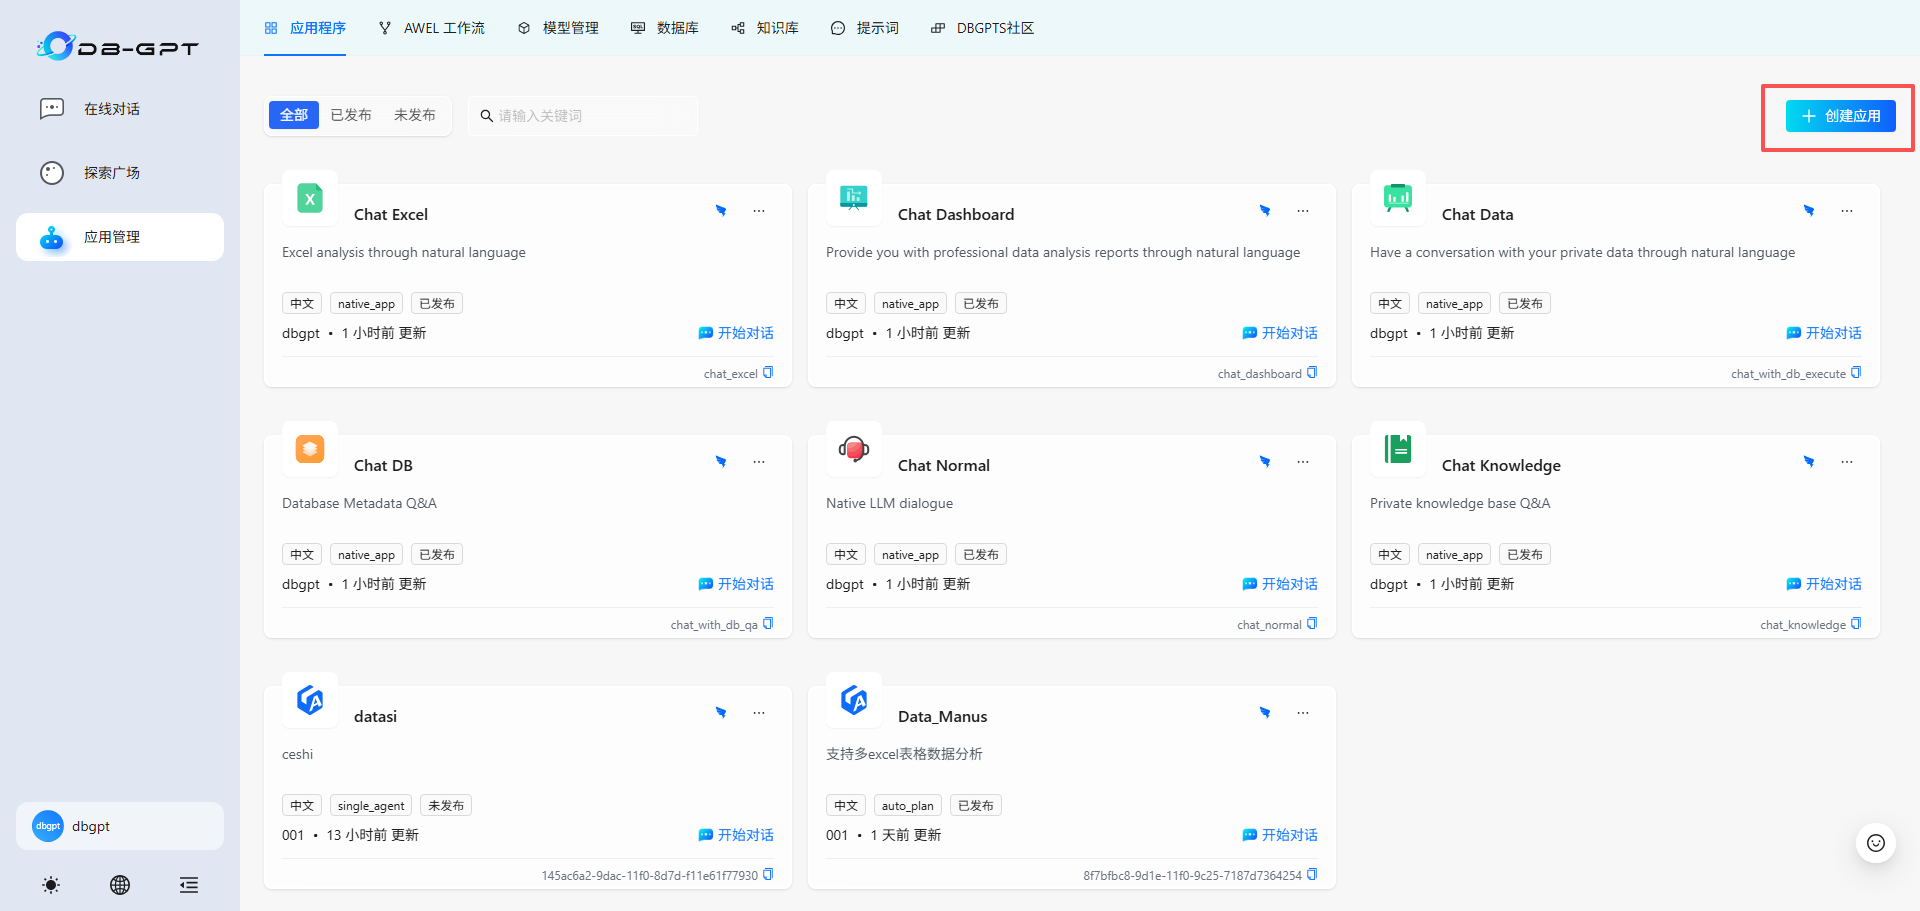Start a conversation on the Chat DB card

click(736, 584)
